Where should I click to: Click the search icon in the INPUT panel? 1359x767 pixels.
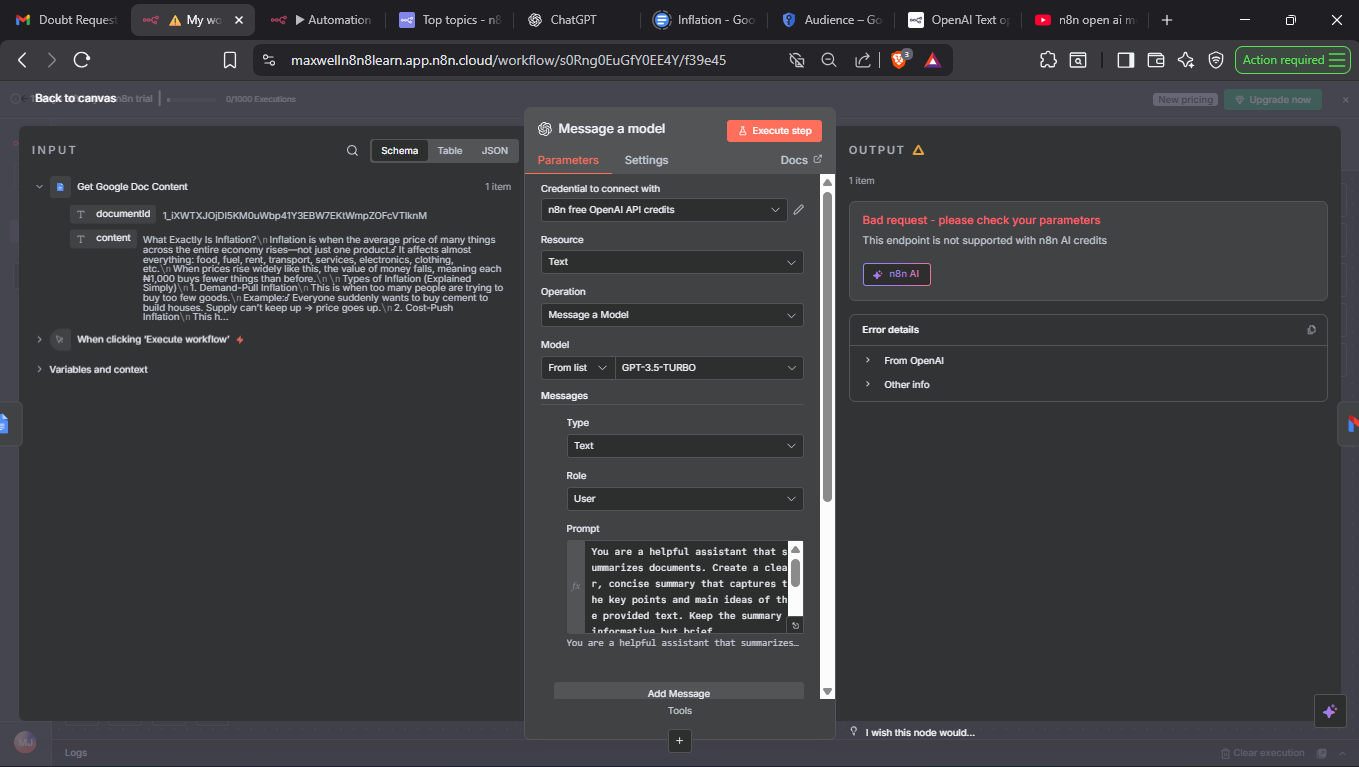tap(352, 151)
